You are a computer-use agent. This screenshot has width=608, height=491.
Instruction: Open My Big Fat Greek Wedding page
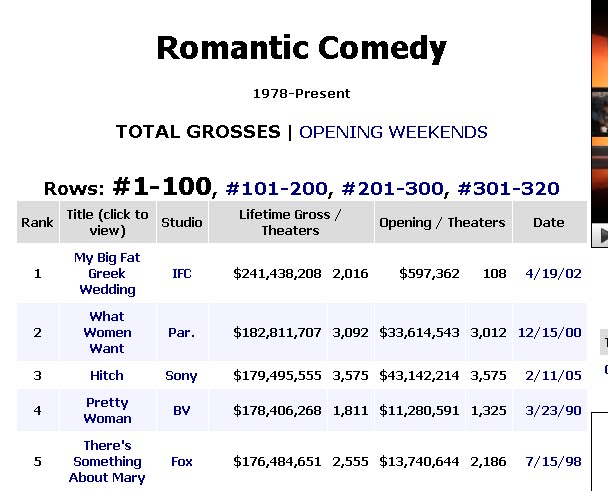click(105, 273)
